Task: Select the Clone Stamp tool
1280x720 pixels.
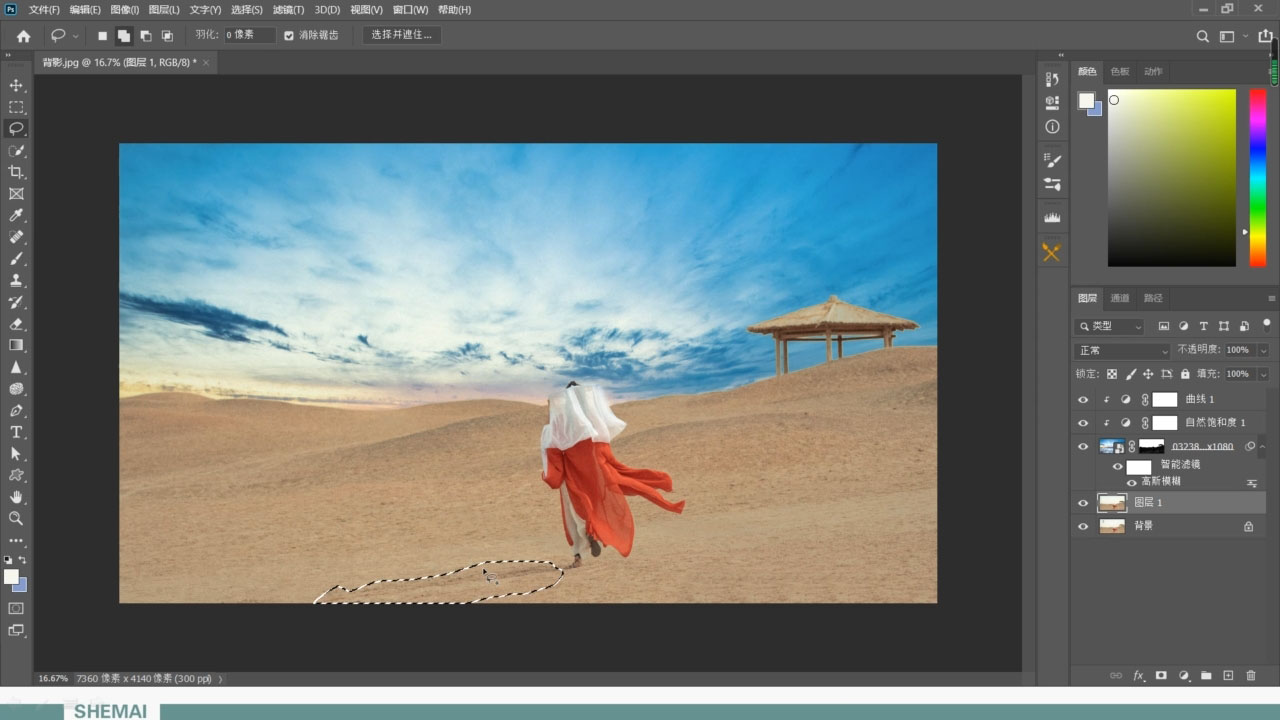Action: (x=16, y=280)
